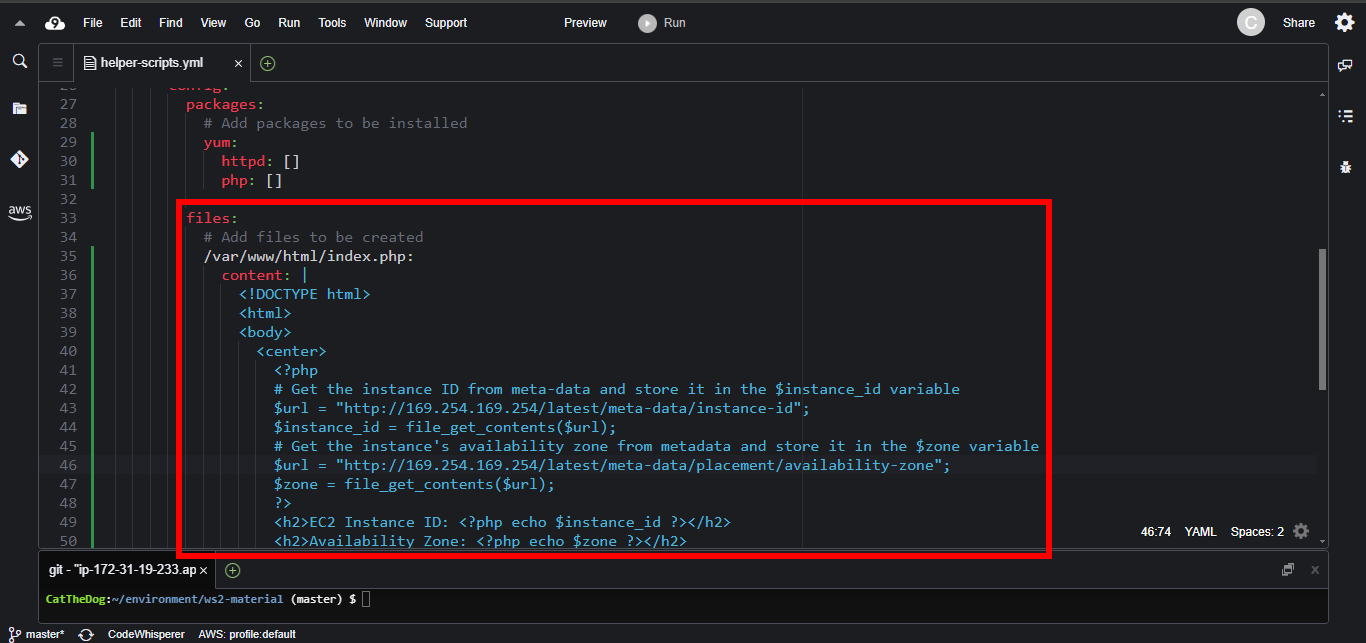The image size is (1366, 643).
Task: Click the editor vertical scrollbar thumb
Action: tap(1322, 318)
